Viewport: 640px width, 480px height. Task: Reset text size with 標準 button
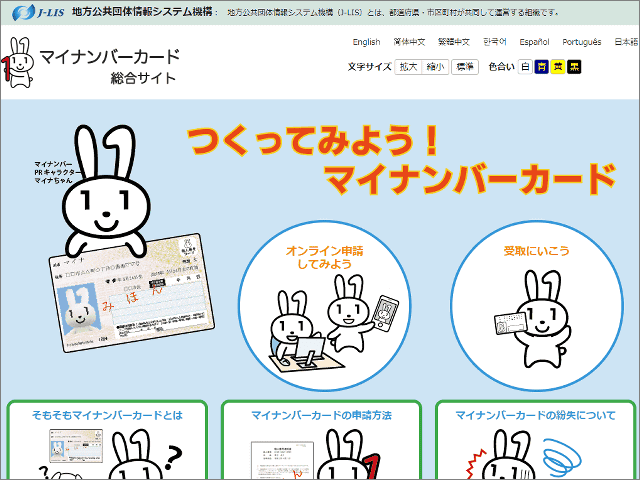pos(464,67)
